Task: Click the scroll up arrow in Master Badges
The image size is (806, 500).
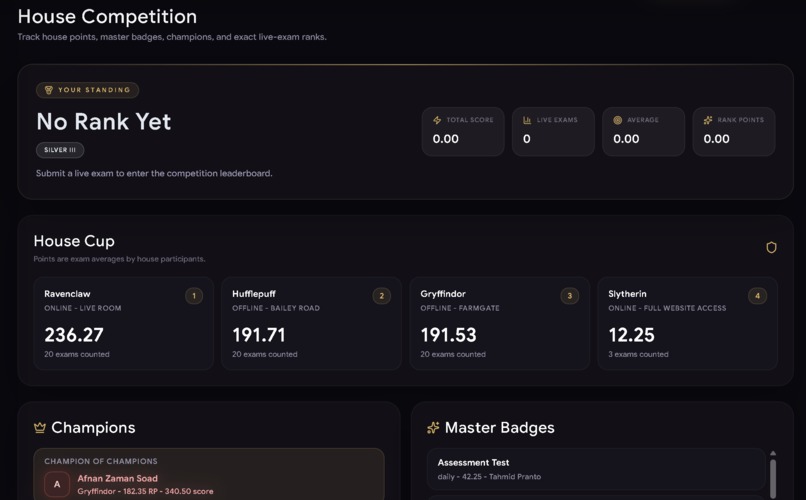Action: [773, 453]
